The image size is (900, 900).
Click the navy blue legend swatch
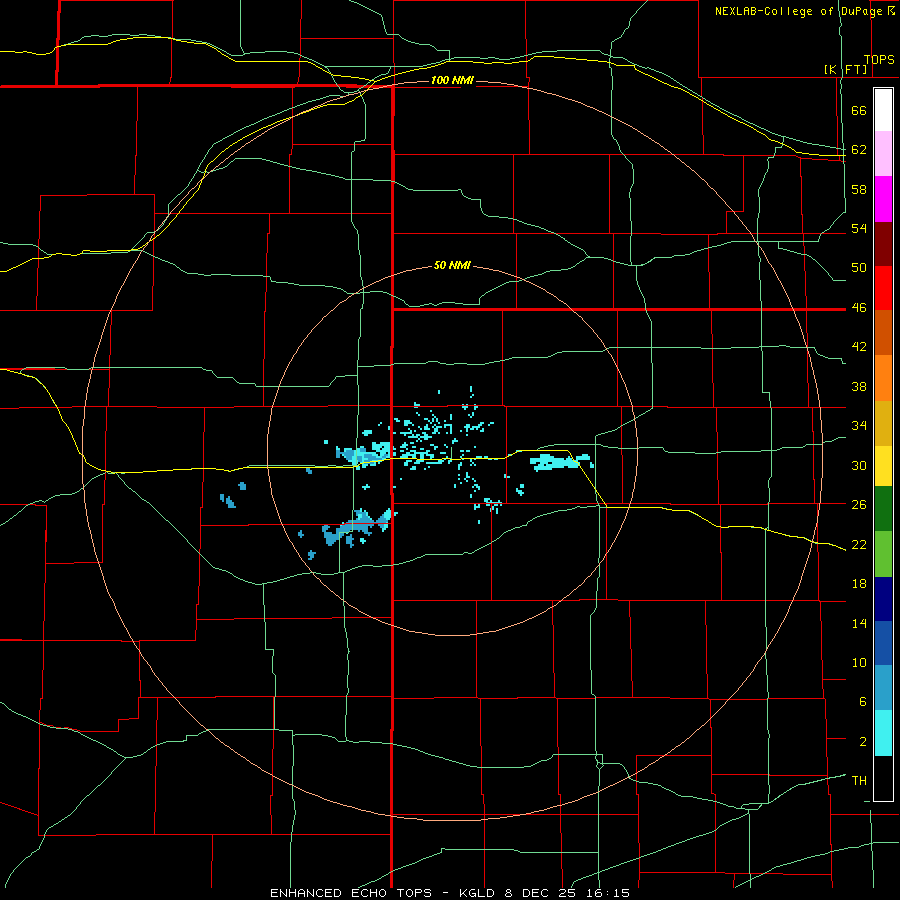tap(883, 599)
